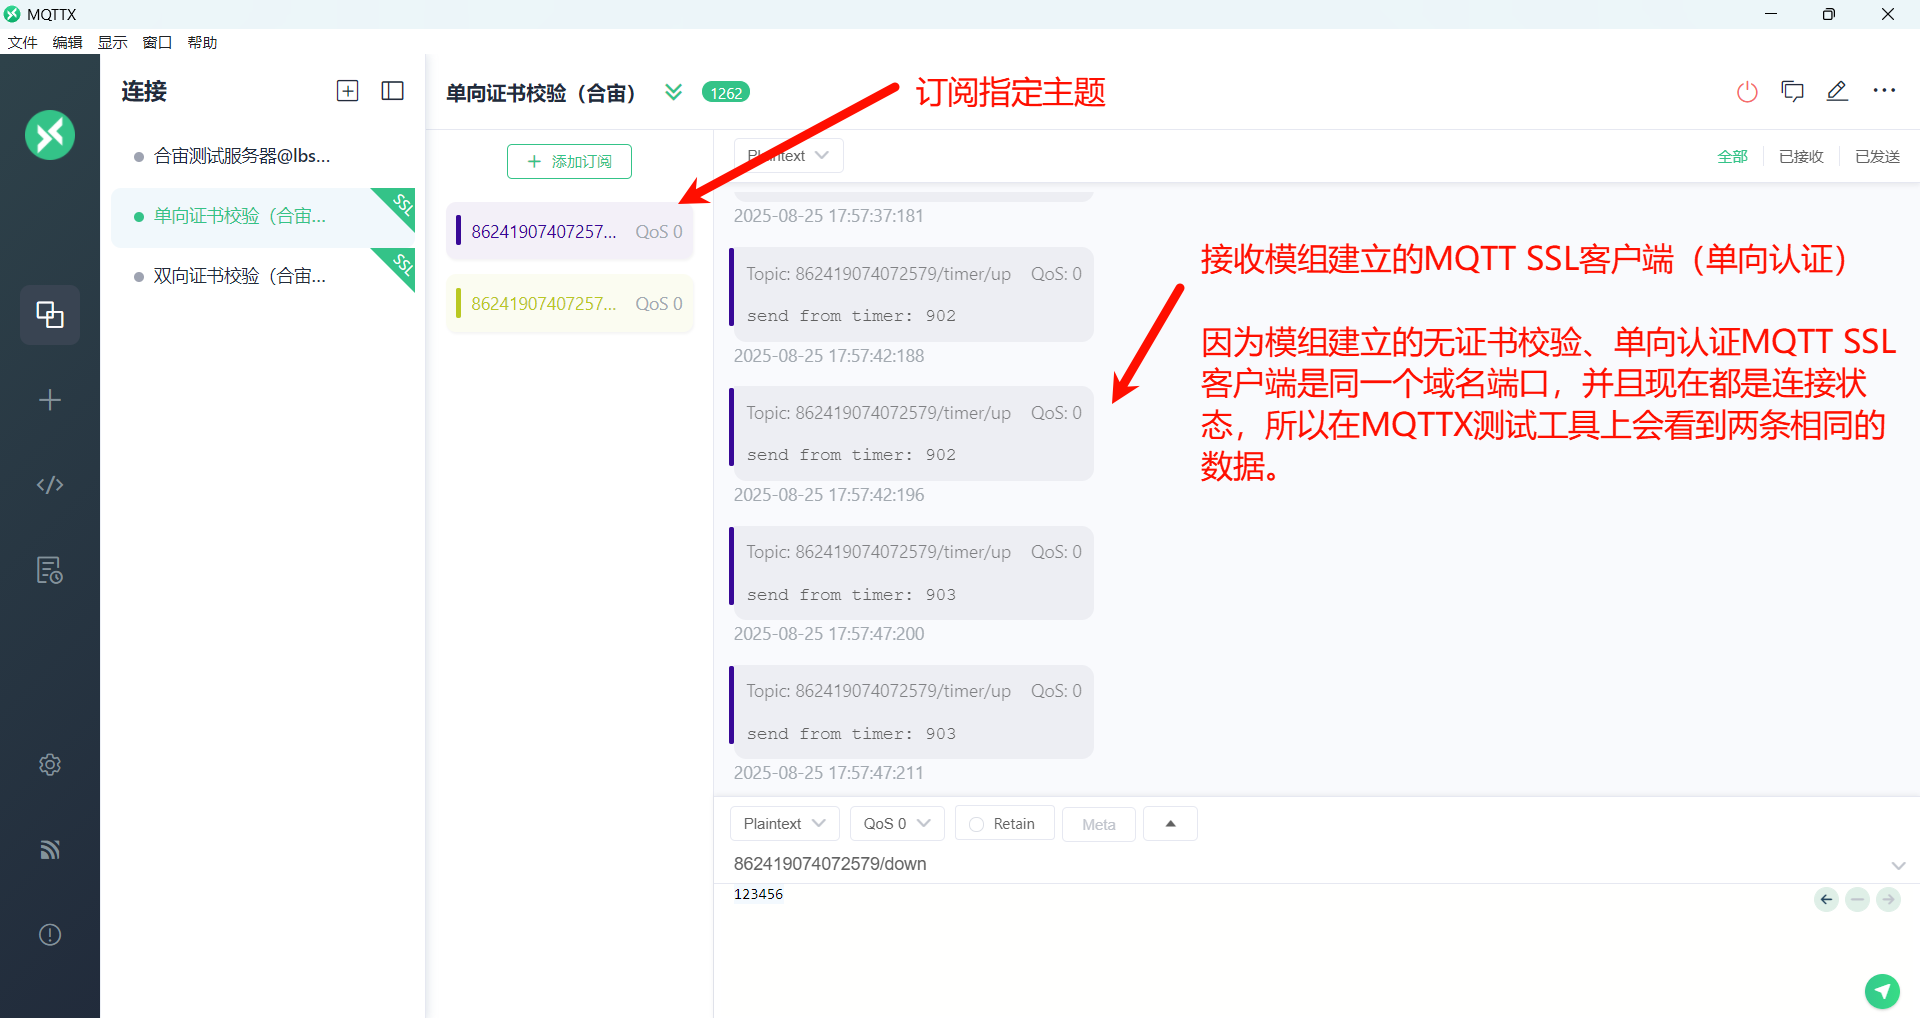
Task: Select the 合宙测试服务器@lbs... connection
Action: click(262, 156)
